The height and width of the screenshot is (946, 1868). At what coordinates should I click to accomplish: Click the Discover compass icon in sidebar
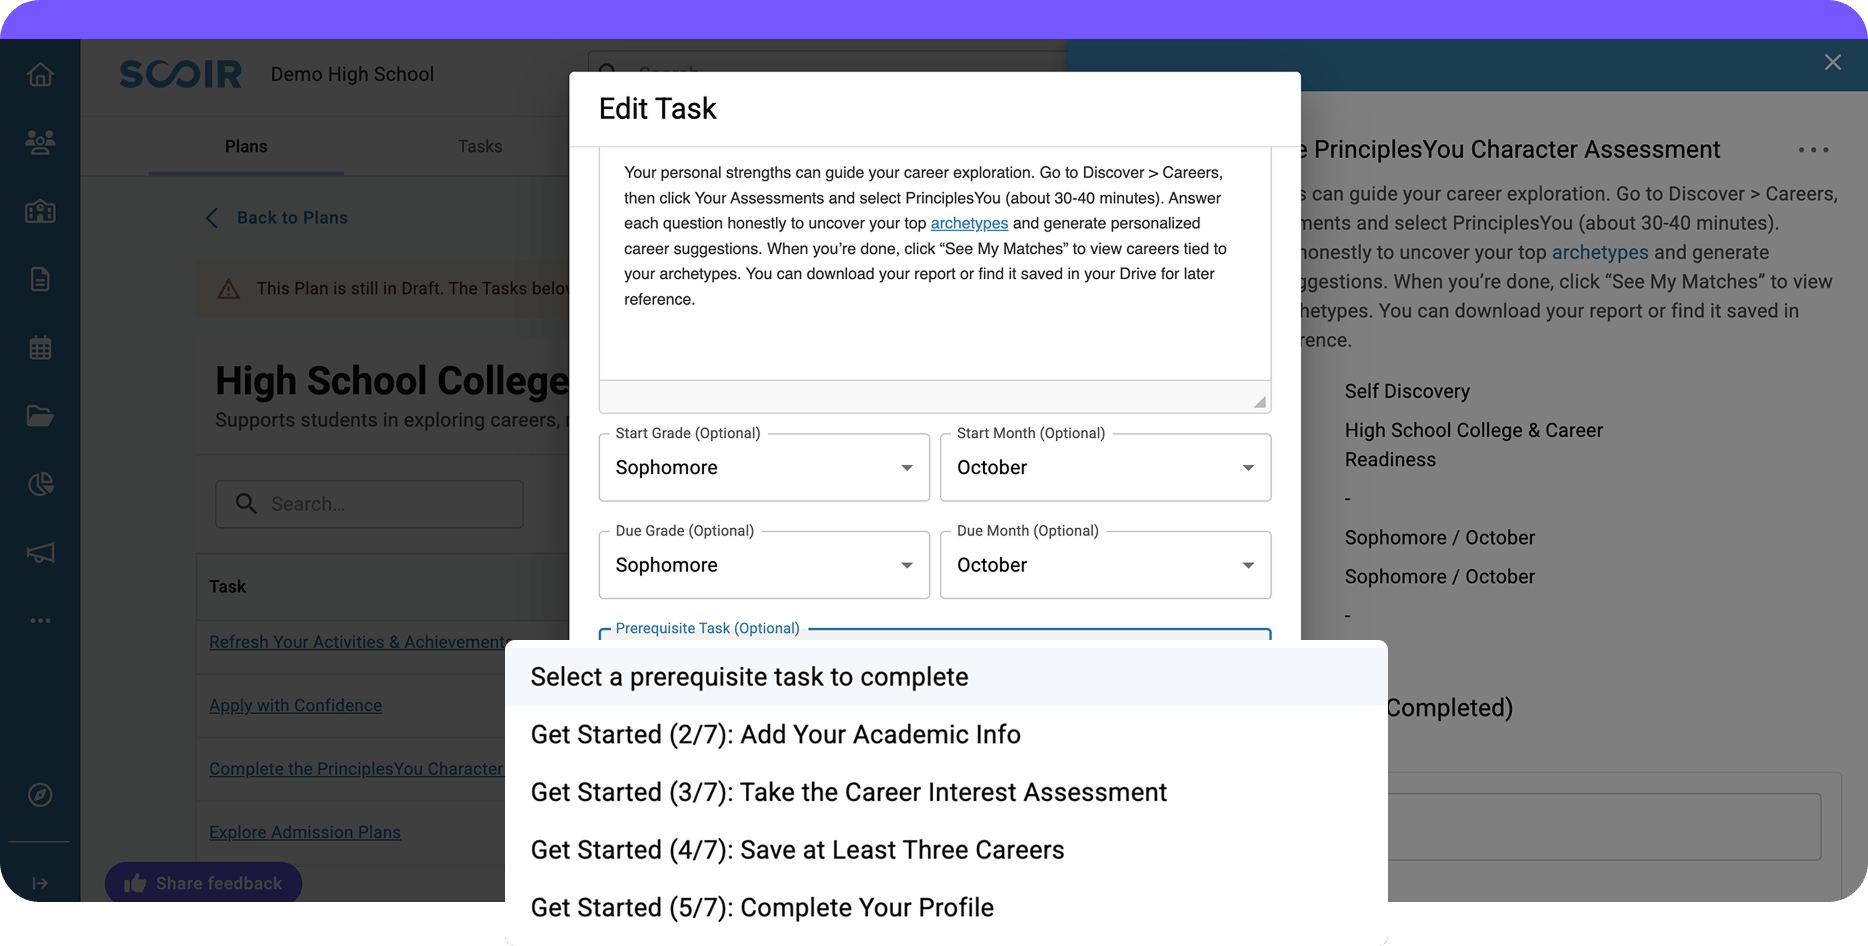click(40, 795)
